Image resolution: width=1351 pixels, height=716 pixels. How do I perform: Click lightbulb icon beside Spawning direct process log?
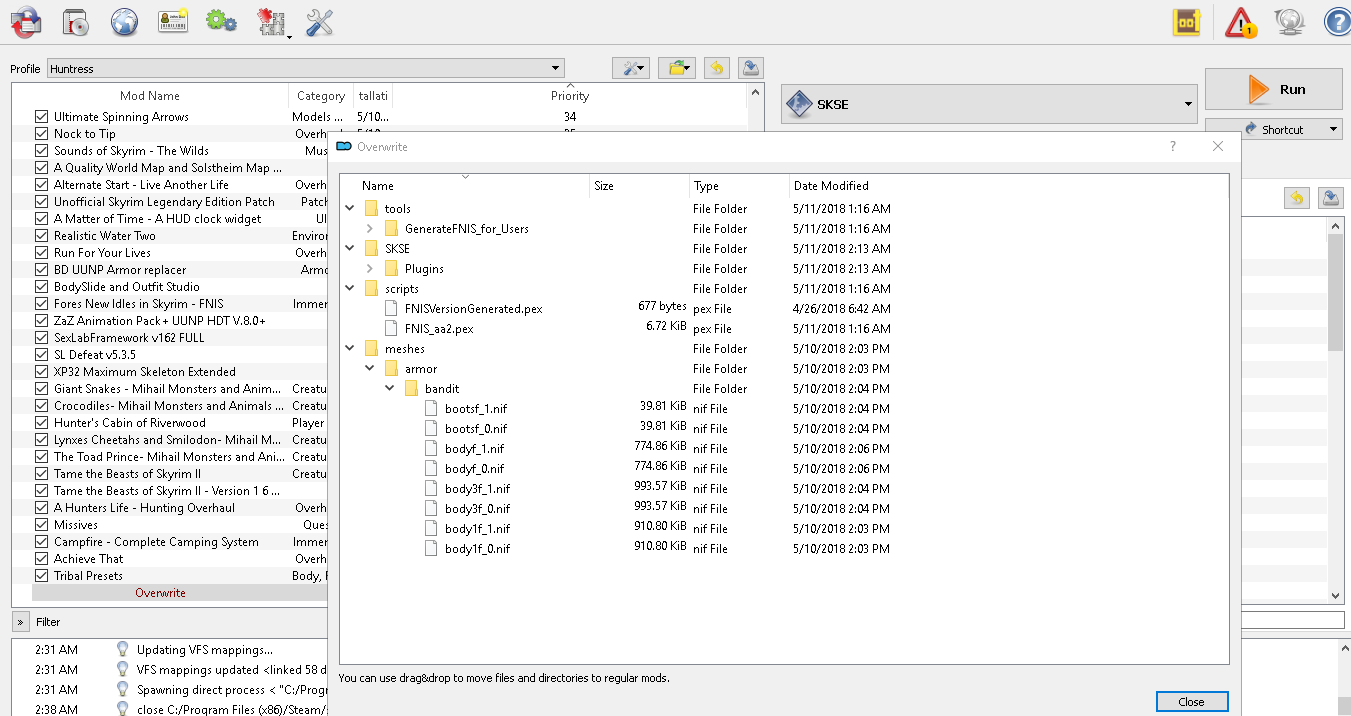tap(123, 690)
